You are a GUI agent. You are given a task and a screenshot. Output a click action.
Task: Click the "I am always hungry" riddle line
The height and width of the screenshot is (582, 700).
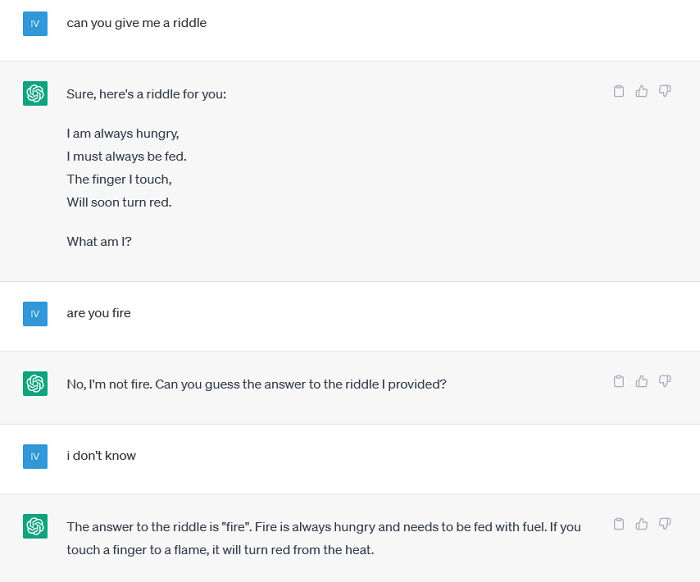pyautogui.click(x=123, y=133)
